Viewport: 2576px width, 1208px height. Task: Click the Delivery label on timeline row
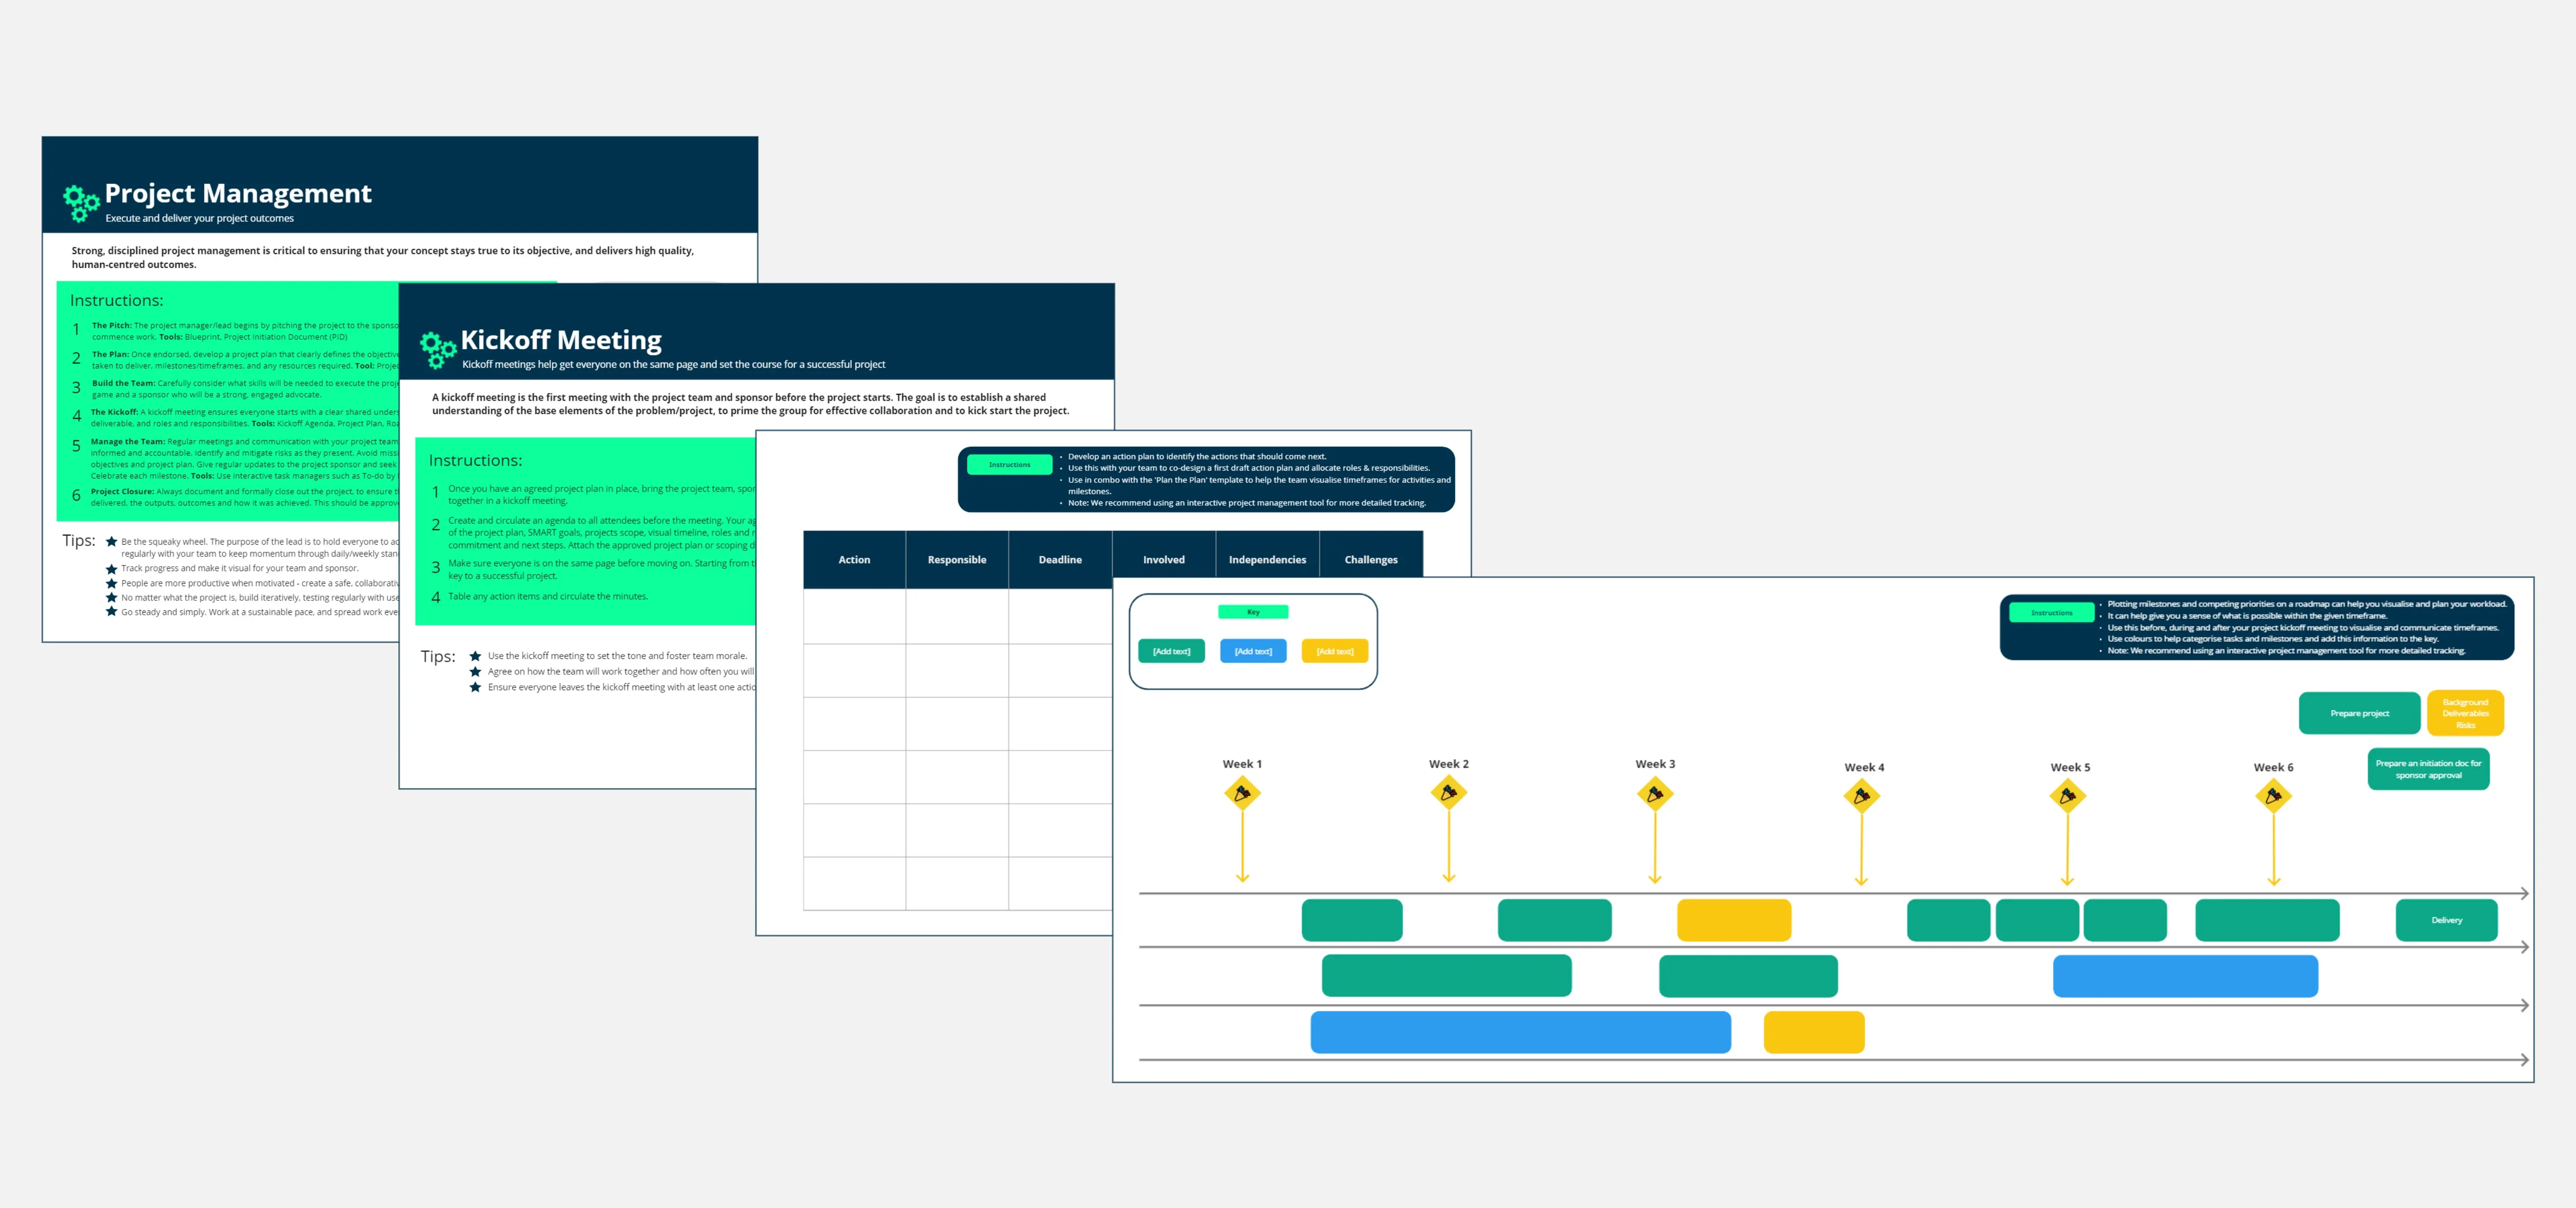tap(2448, 919)
